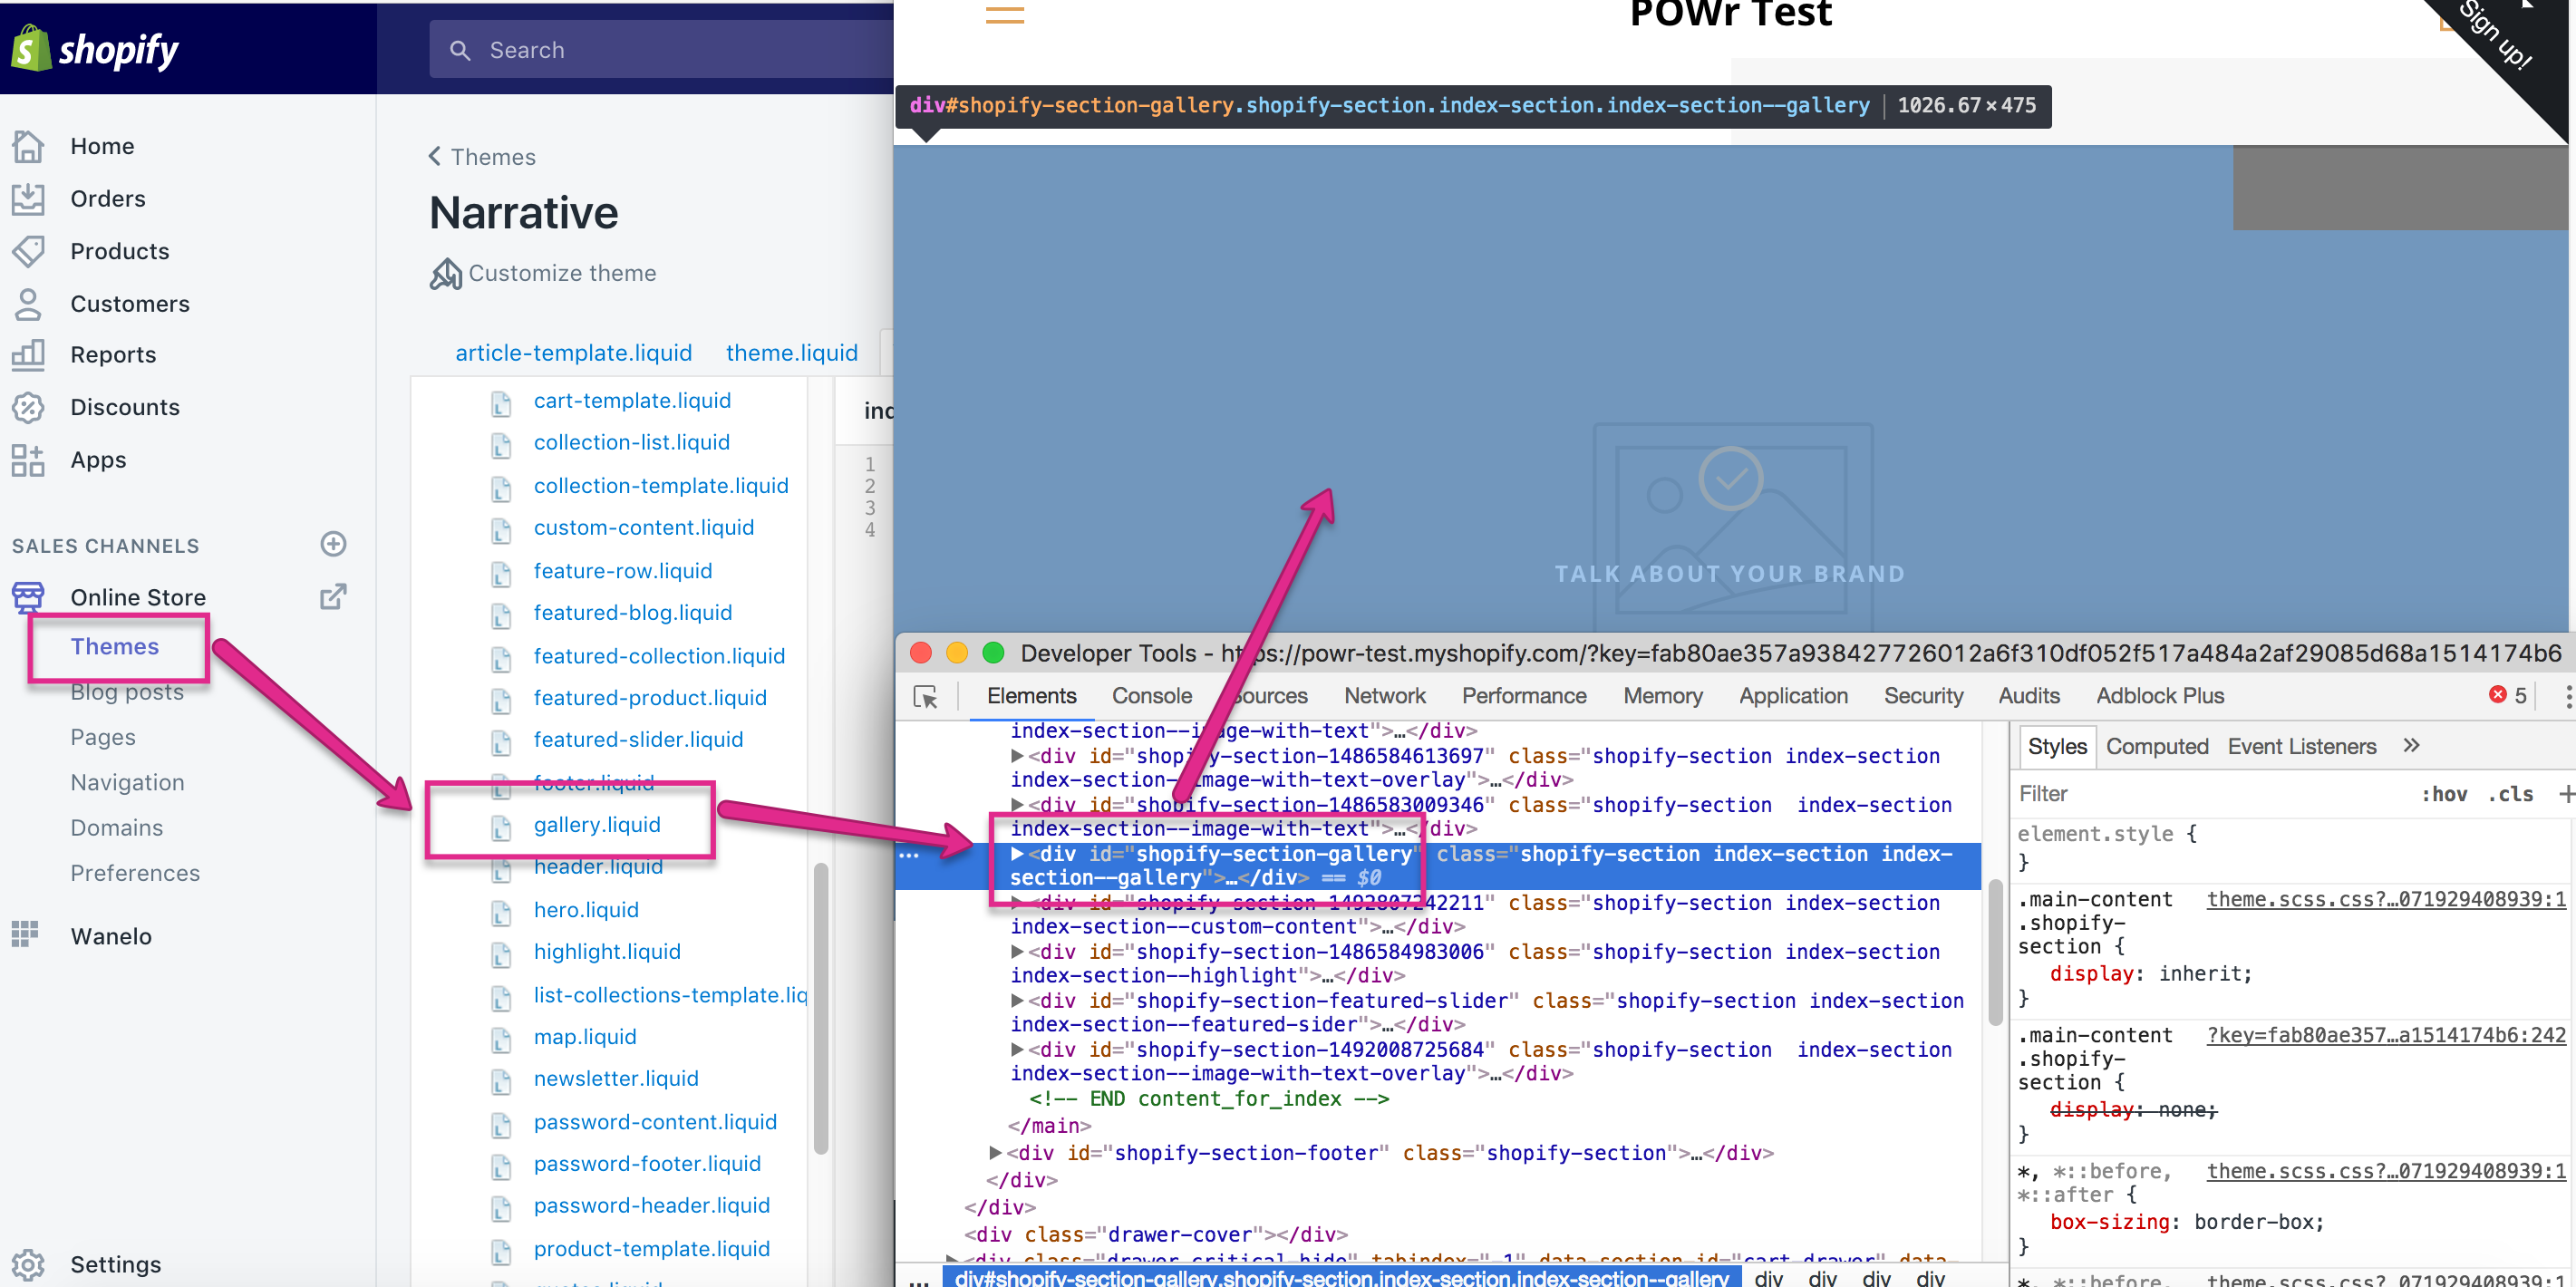The image size is (2576, 1287).
Task: Click the file list scrollbar
Action: coord(821,1008)
